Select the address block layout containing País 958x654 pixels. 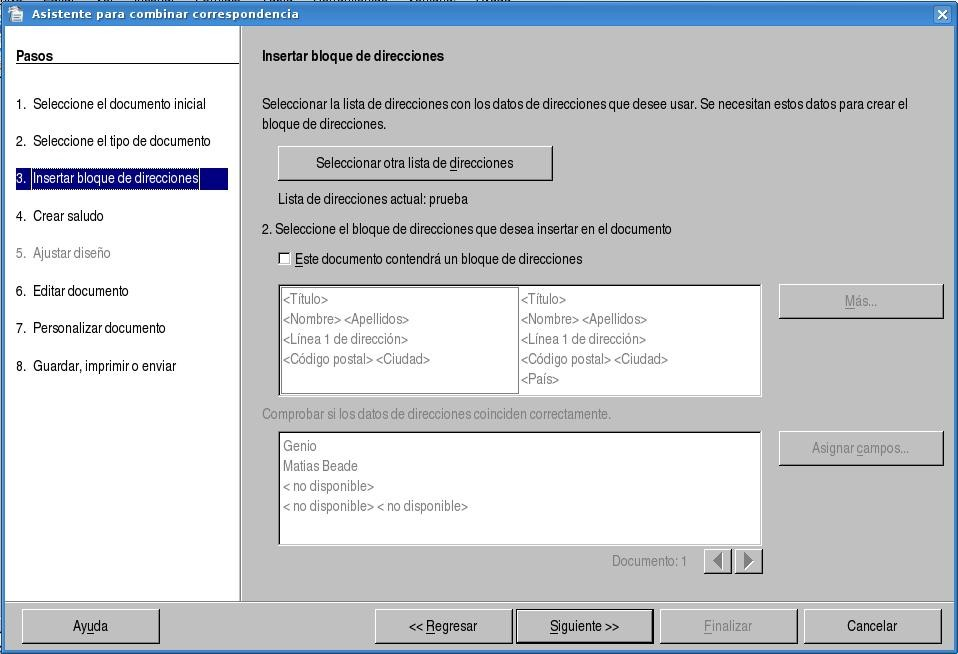[639, 340]
